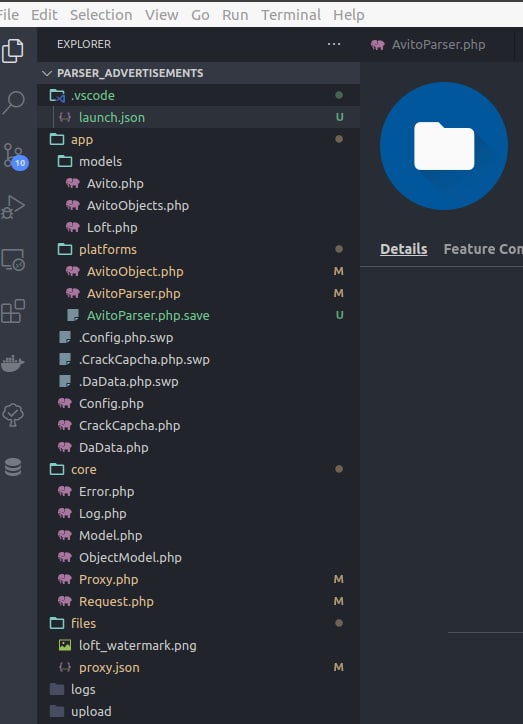Image resolution: width=523 pixels, height=724 pixels.
Task: Open .DaData.php.swp file
Action: click(198, 381)
